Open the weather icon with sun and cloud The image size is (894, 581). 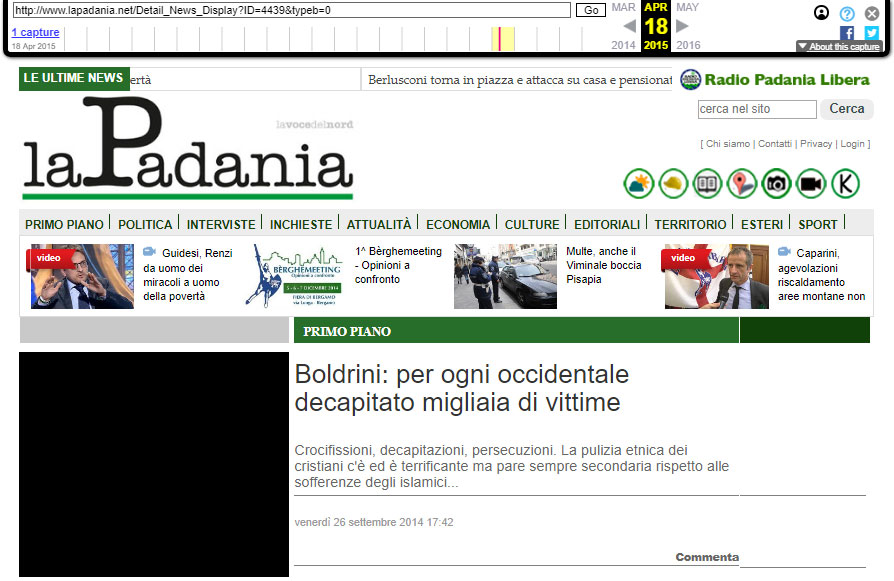point(639,184)
